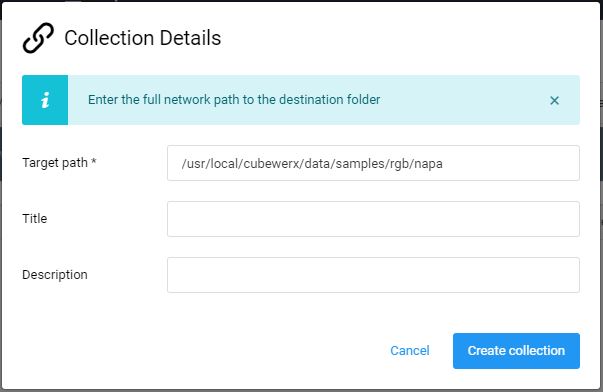Click the Collection Details heading text

[143, 38]
